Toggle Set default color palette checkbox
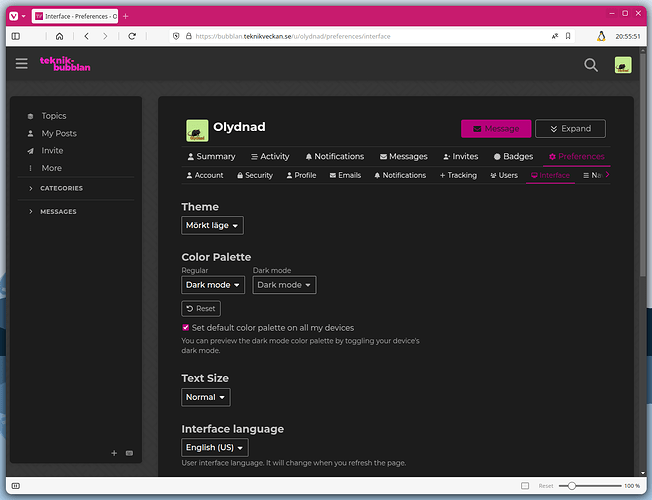652x500 pixels. coord(185,327)
